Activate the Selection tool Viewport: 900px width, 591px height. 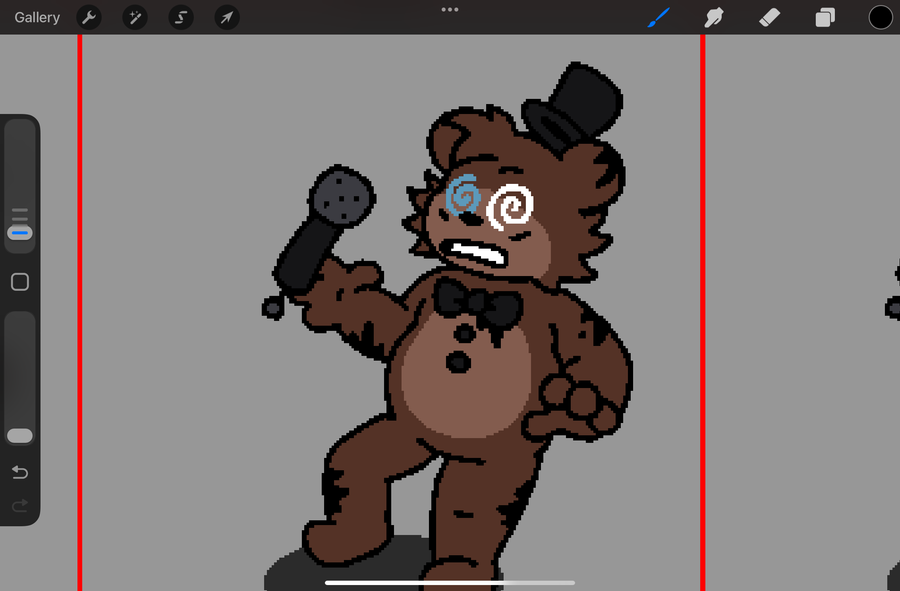click(181, 17)
